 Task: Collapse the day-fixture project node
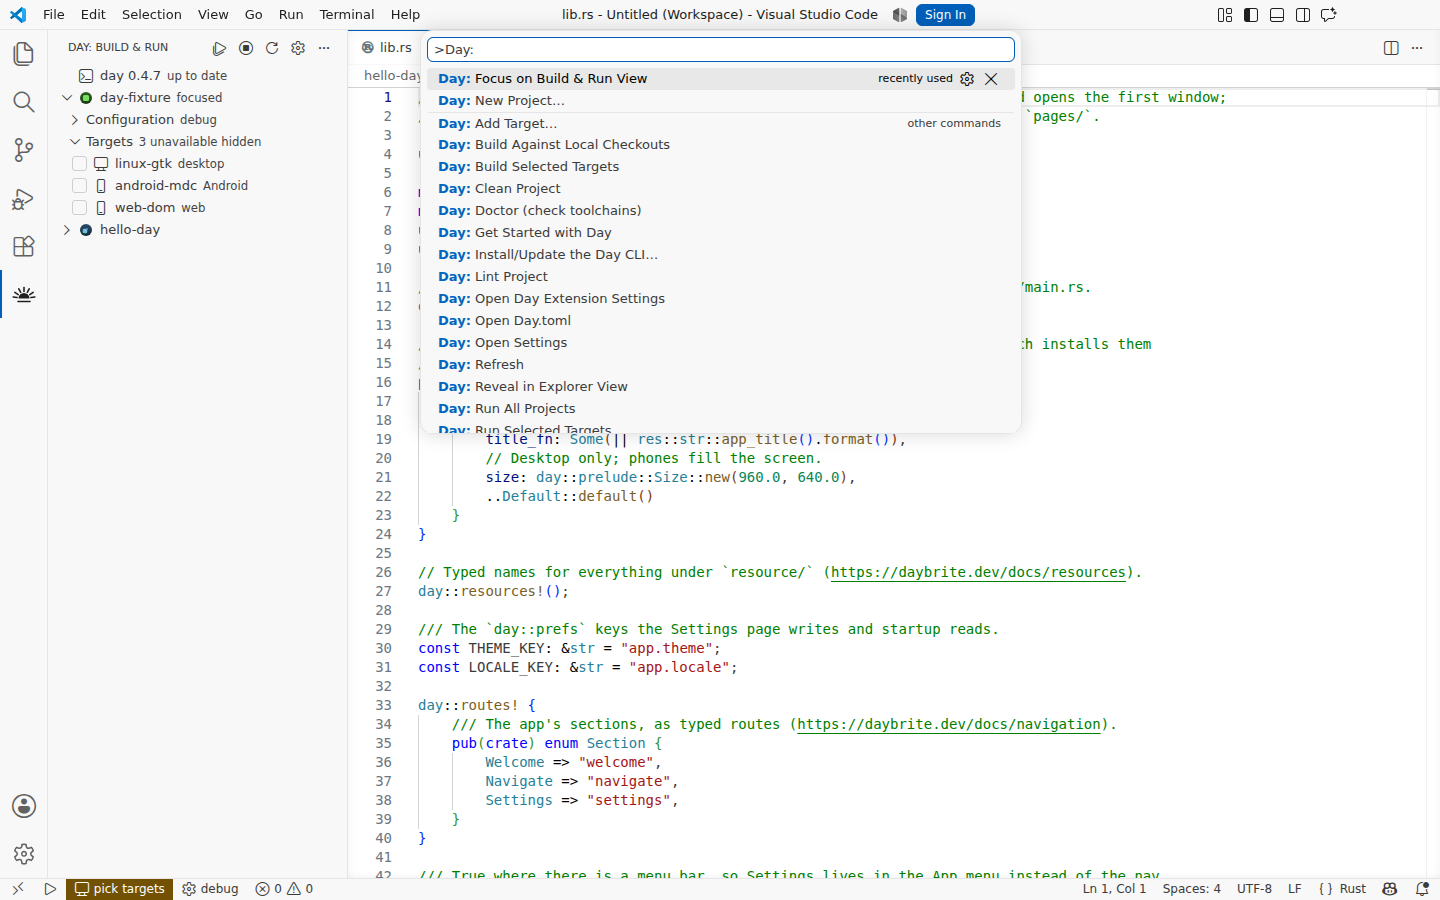(68, 98)
